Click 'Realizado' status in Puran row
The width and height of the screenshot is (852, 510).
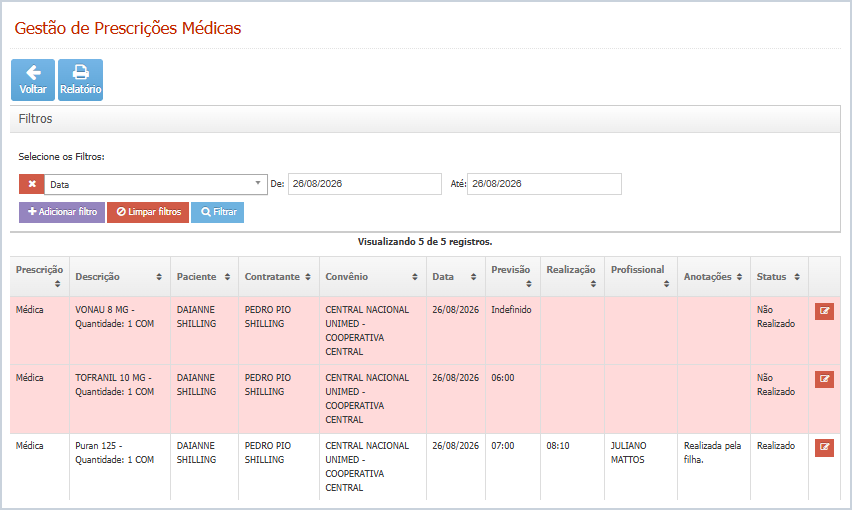(x=776, y=445)
